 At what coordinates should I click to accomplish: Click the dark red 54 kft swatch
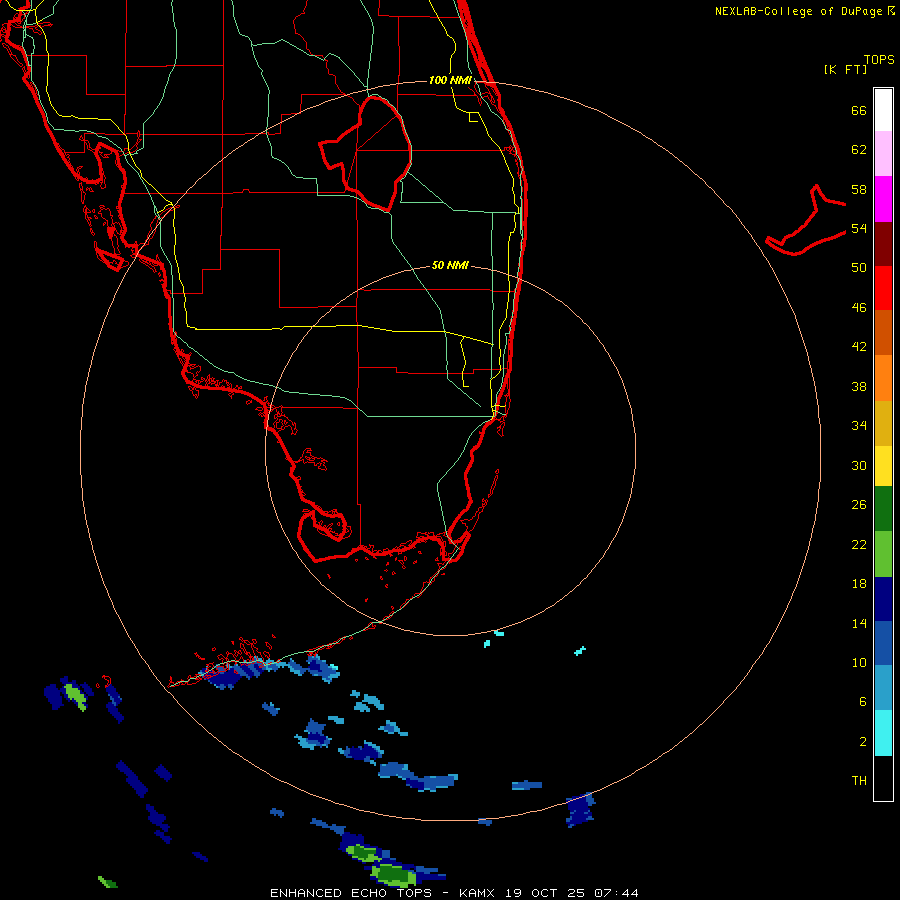pos(883,243)
